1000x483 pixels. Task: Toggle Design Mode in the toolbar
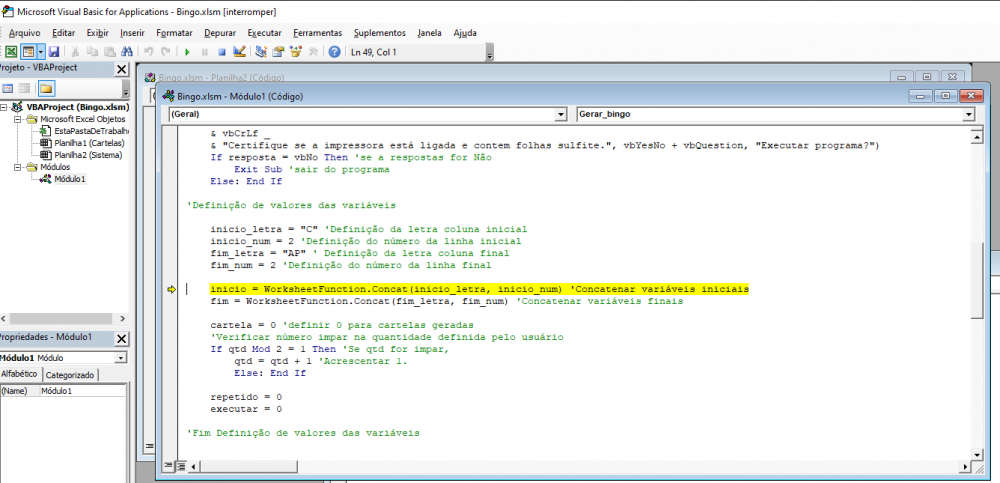click(239, 51)
